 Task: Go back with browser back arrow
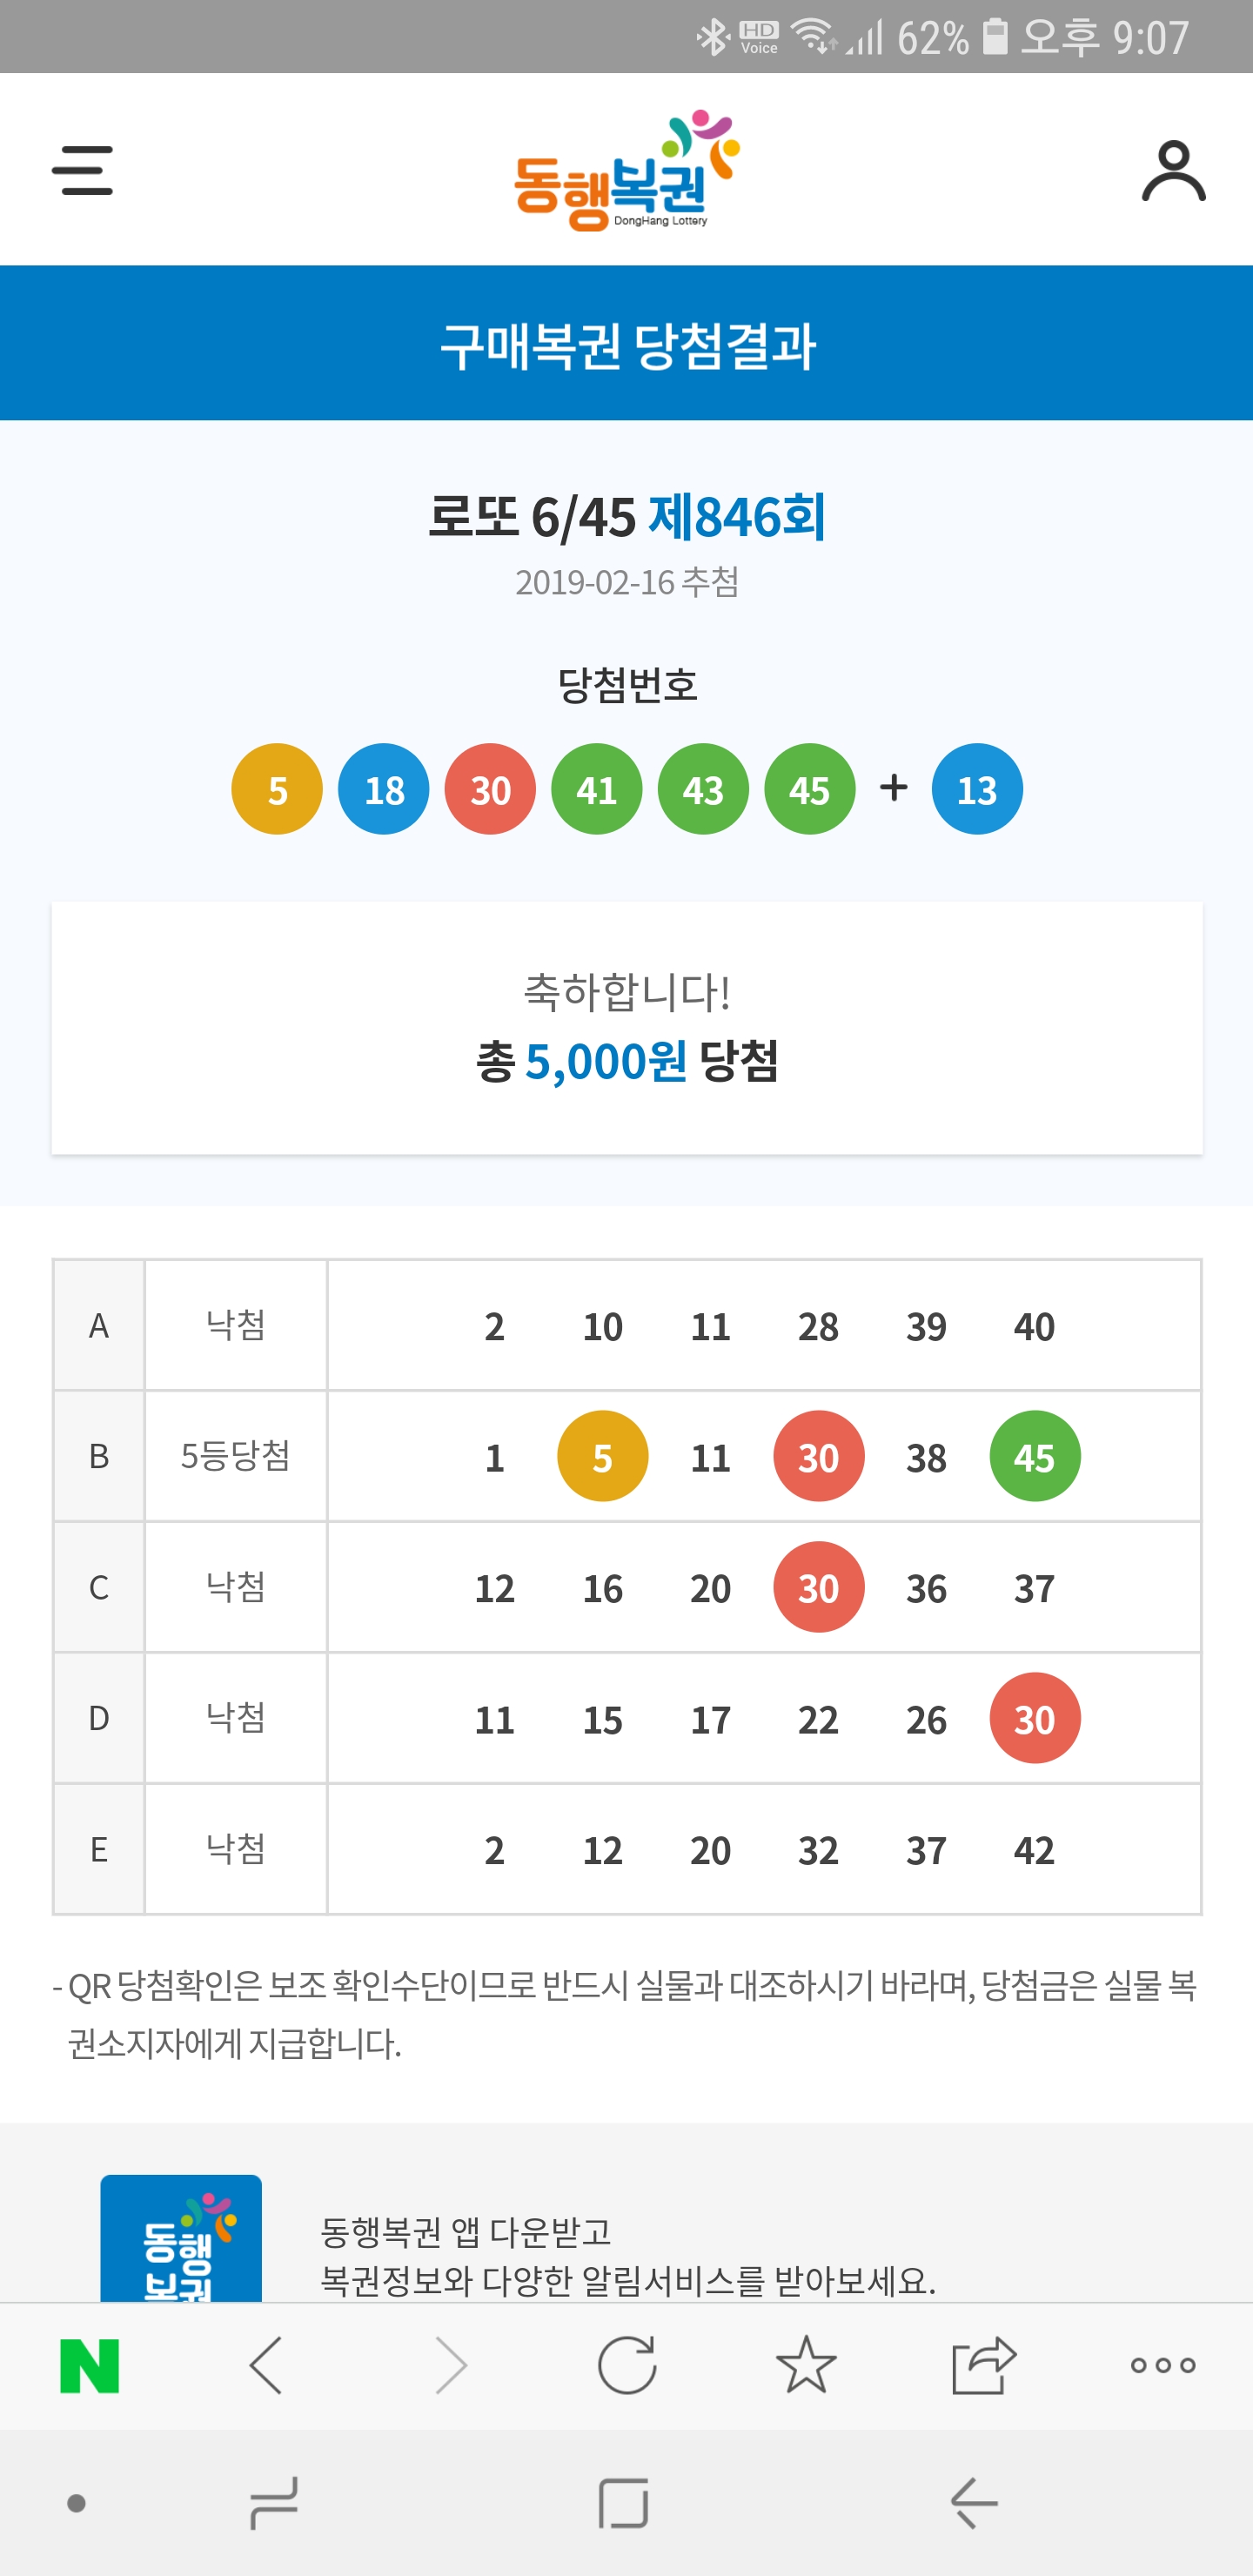[266, 2366]
